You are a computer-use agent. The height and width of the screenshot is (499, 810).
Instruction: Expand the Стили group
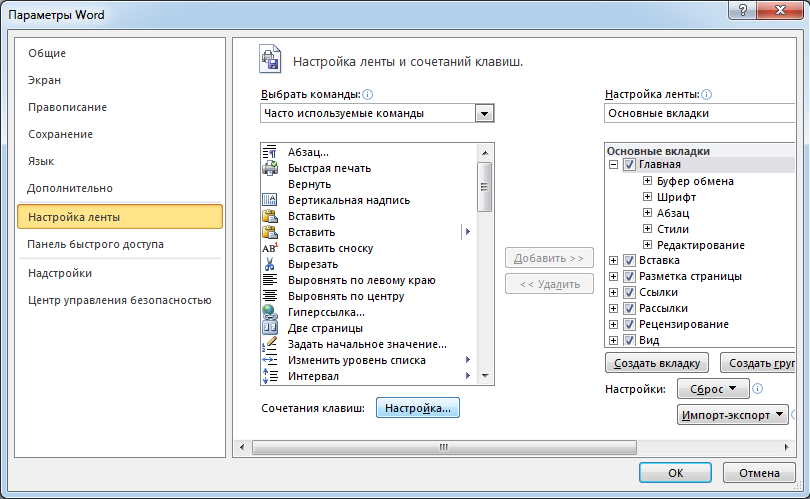tap(647, 228)
